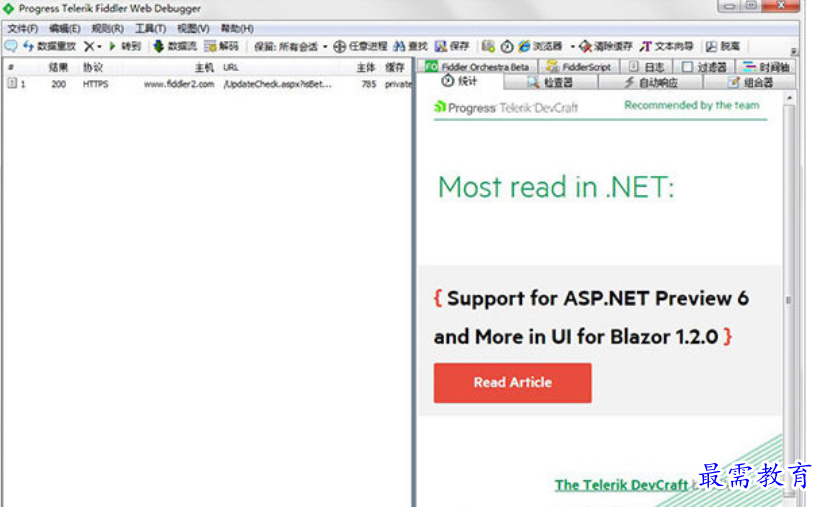Image resolution: width=820 pixels, height=507 pixels.
Task: Open The Telerik DevCraft link
Action: point(621,485)
